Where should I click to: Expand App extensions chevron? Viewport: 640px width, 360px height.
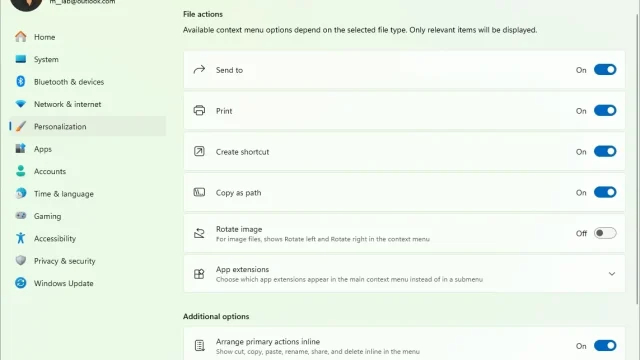coord(611,274)
